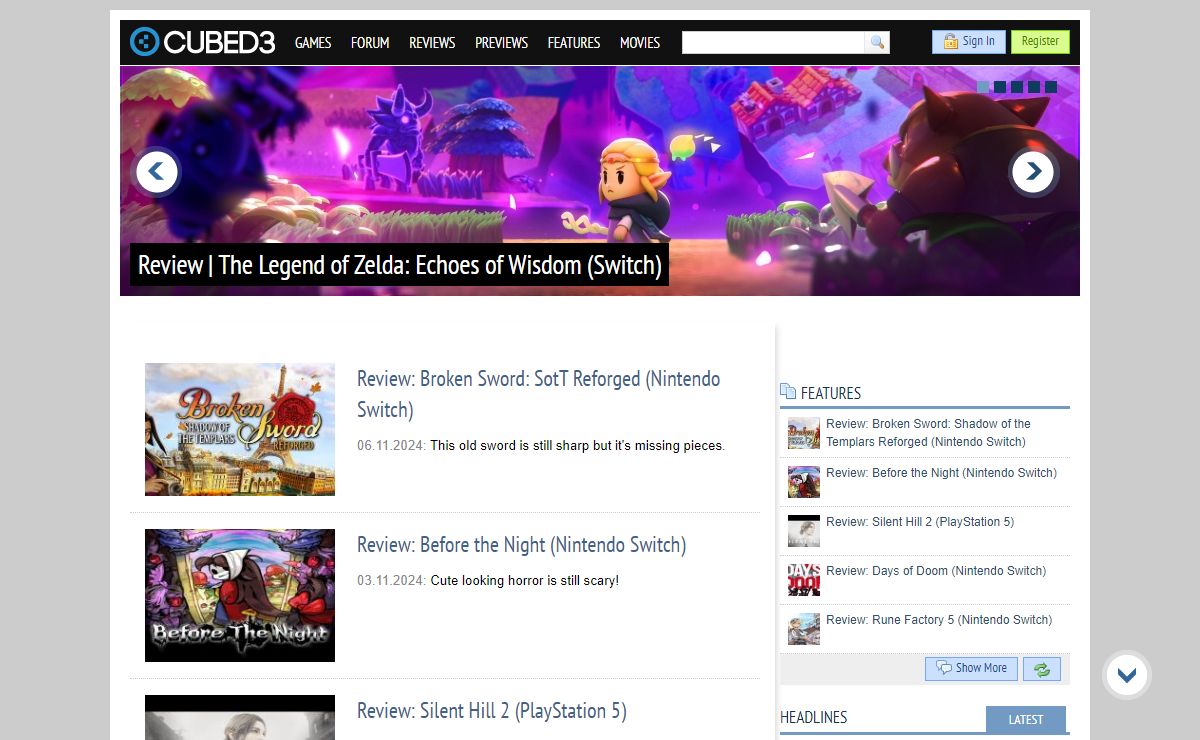Image resolution: width=1200 pixels, height=740 pixels.
Task: Click the date 06.11.2024
Action: (x=391, y=446)
